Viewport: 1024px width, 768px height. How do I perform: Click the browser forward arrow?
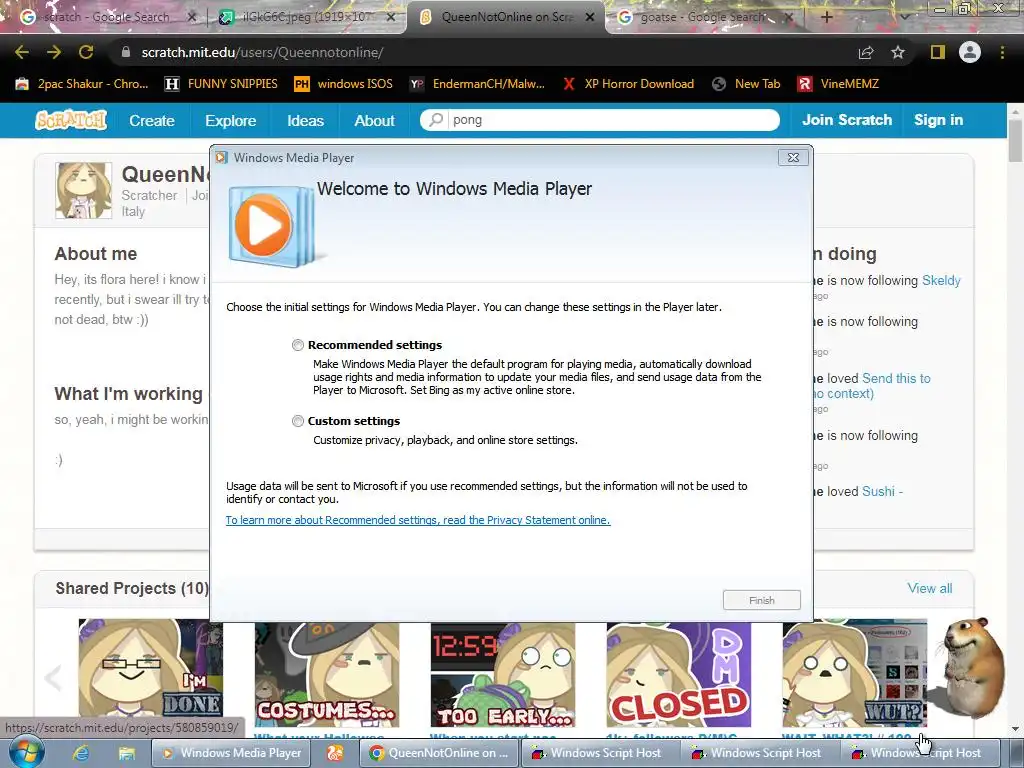pos(54,52)
